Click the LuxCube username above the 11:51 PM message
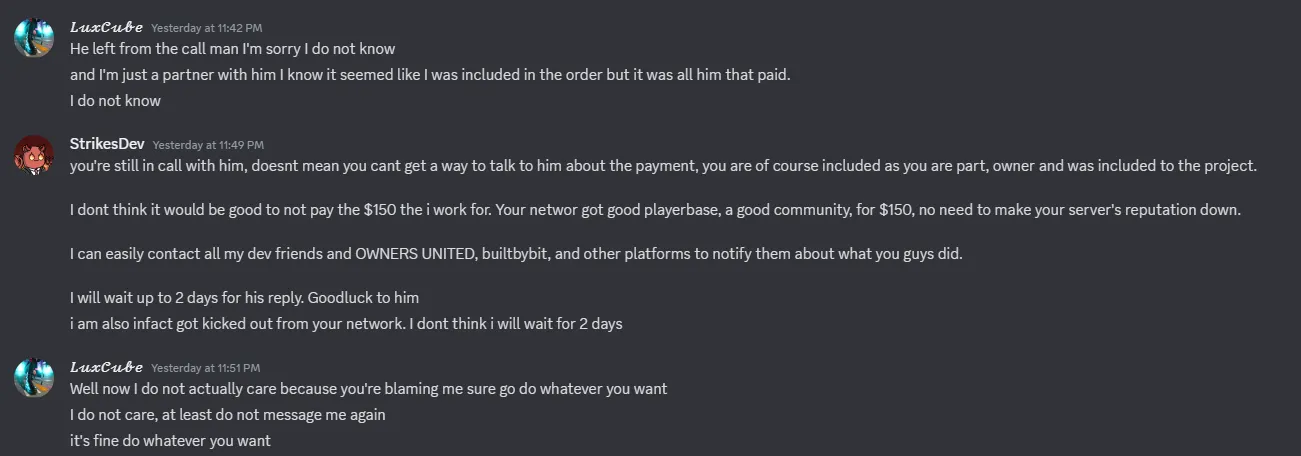The height and width of the screenshot is (456, 1301). (x=106, y=367)
